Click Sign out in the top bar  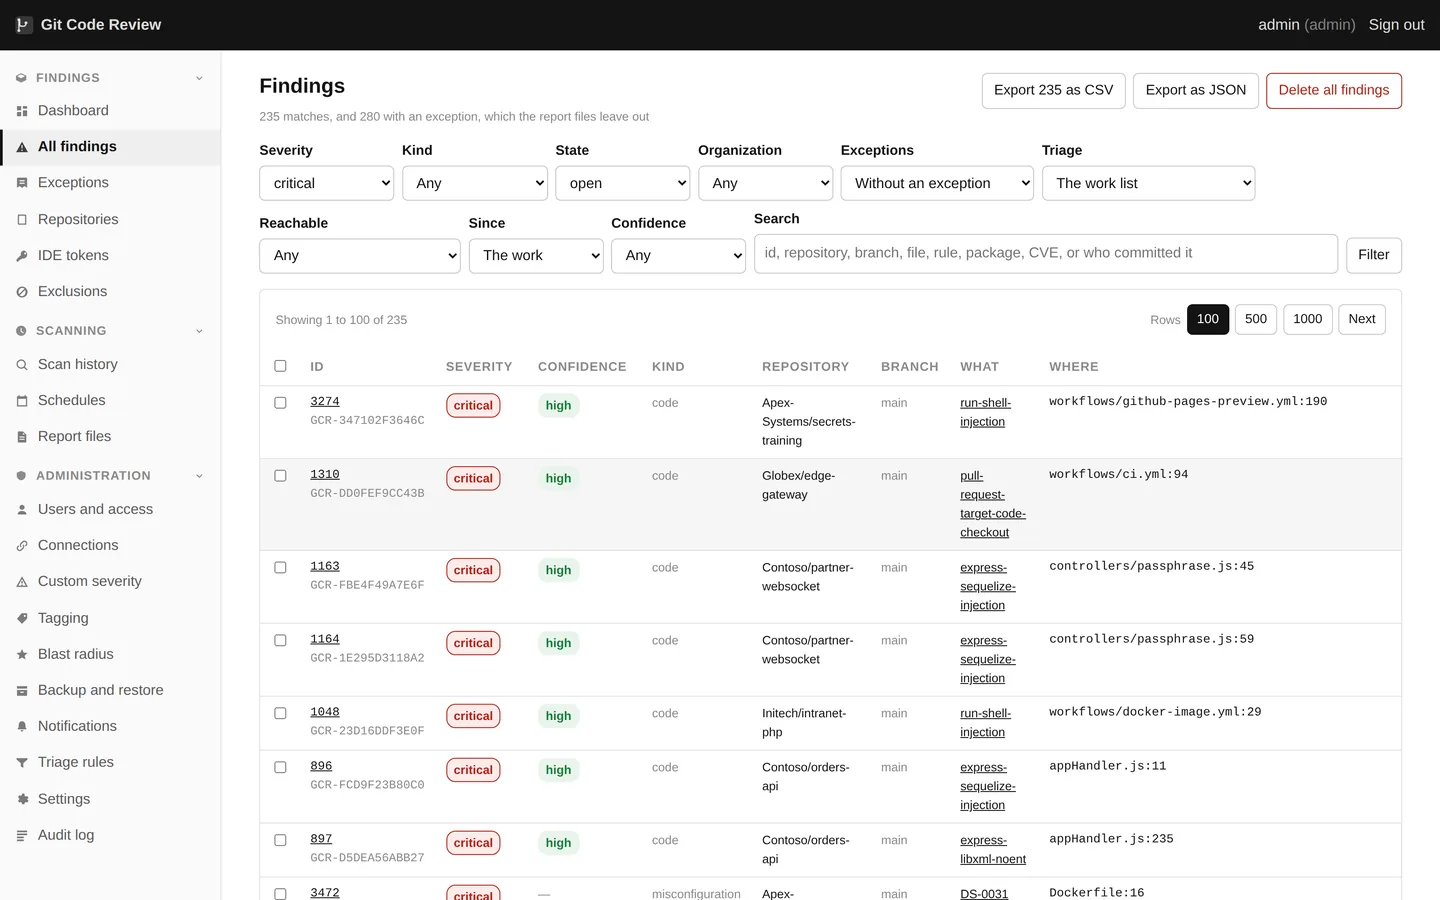click(x=1396, y=25)
